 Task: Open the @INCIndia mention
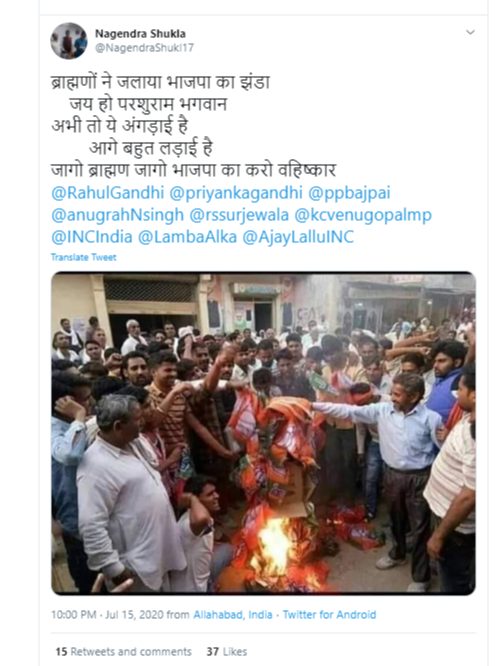pos(92,237)
